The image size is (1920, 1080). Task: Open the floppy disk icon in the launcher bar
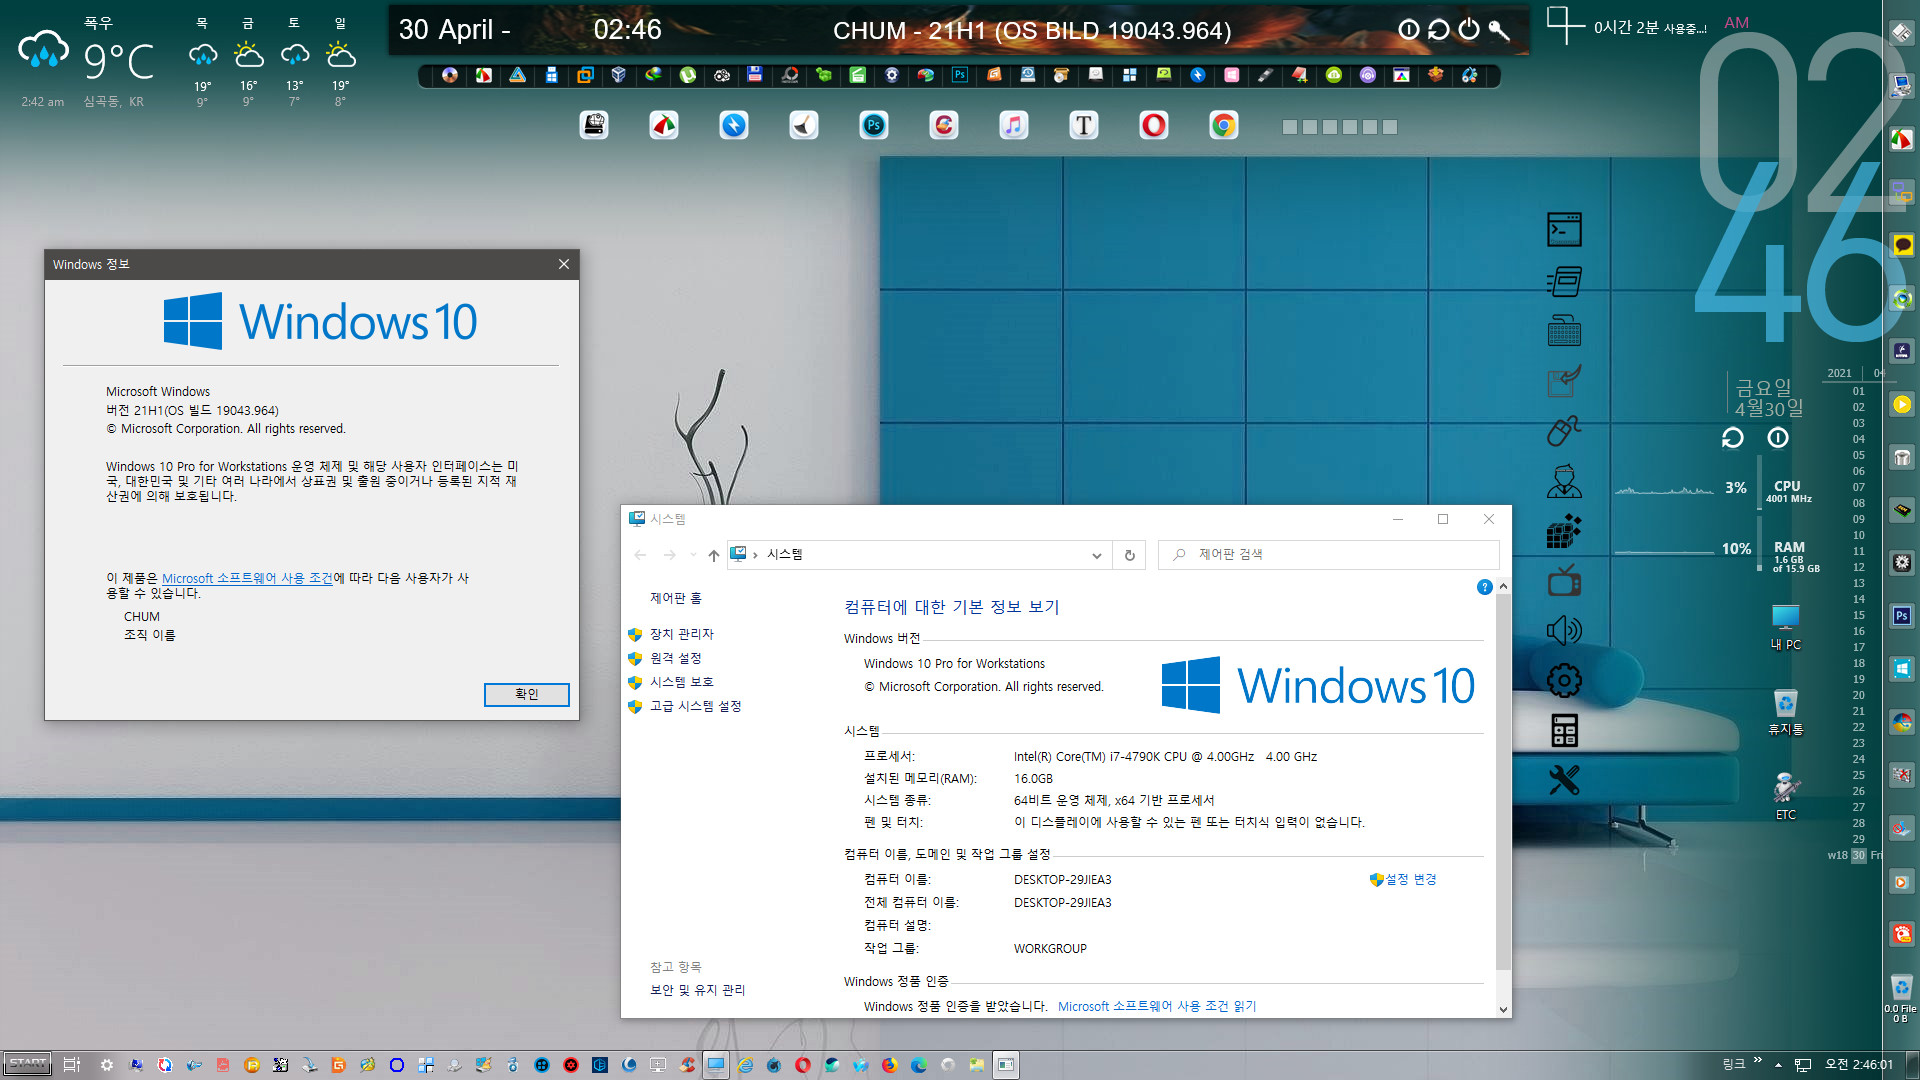click(755, 75)
